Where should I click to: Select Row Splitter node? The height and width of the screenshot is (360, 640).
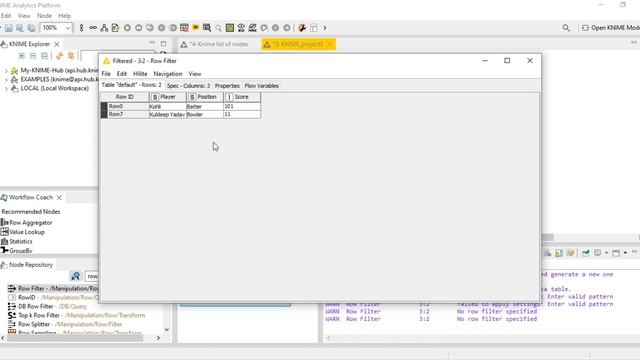[x=65, y=324]
